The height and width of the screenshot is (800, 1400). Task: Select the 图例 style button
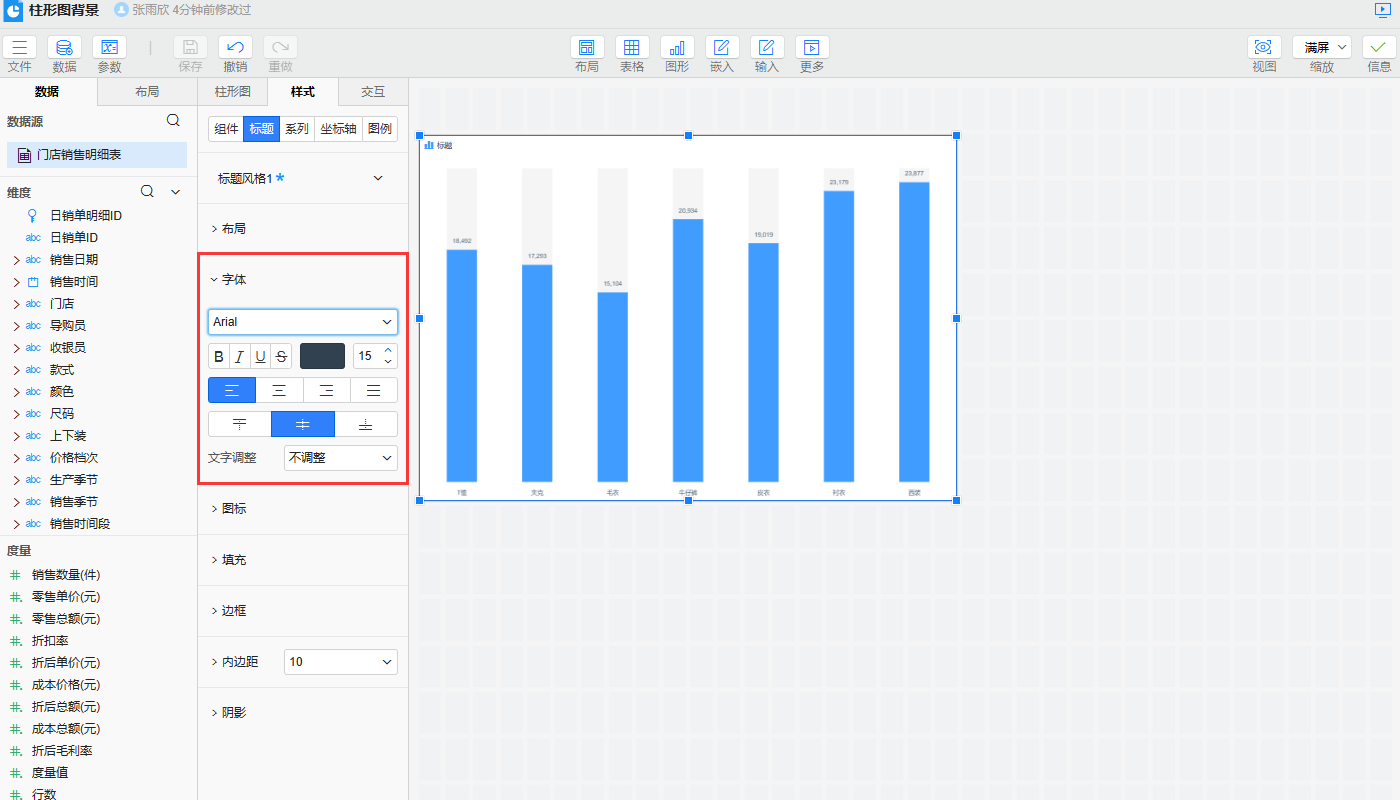(379, 129)
